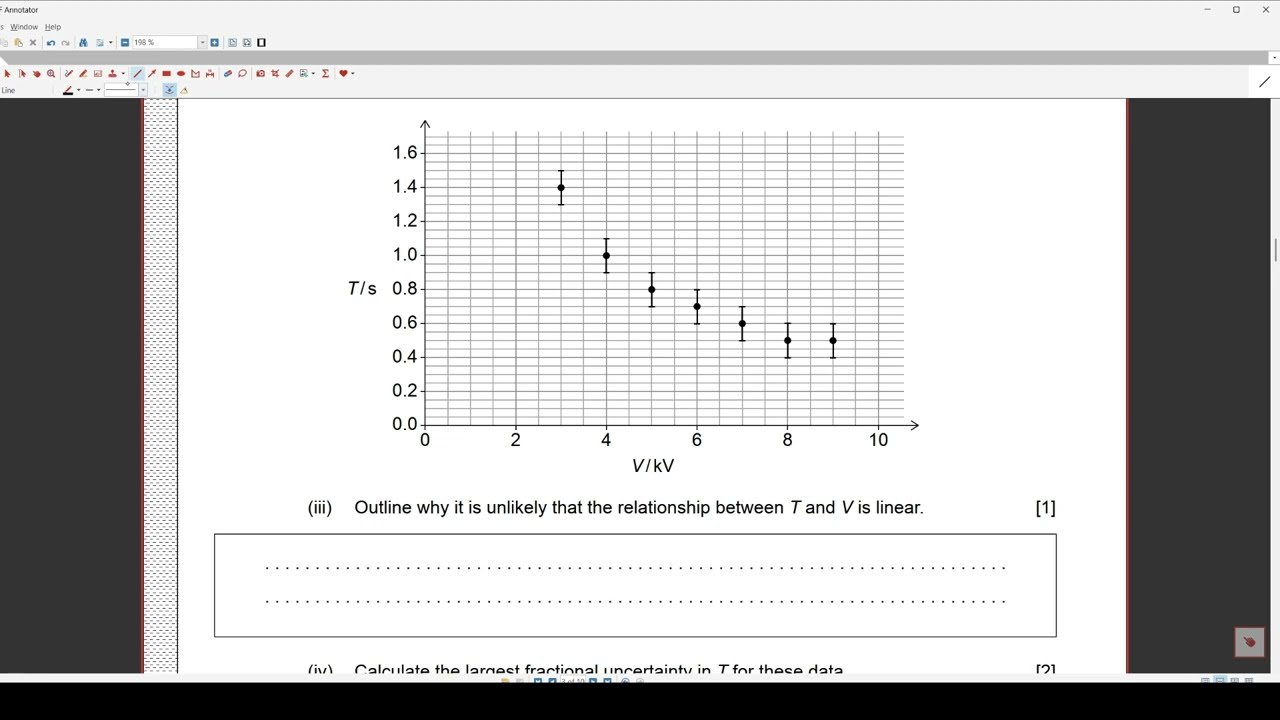Click the delete X icon
This screenshot has height=720, width=1280.
pyautogui.click(x=33, y=43)
